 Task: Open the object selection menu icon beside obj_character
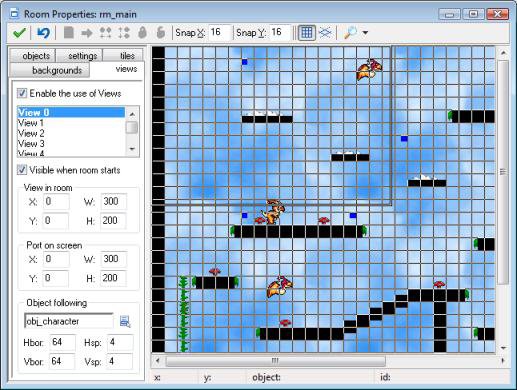tap(125, 322)
